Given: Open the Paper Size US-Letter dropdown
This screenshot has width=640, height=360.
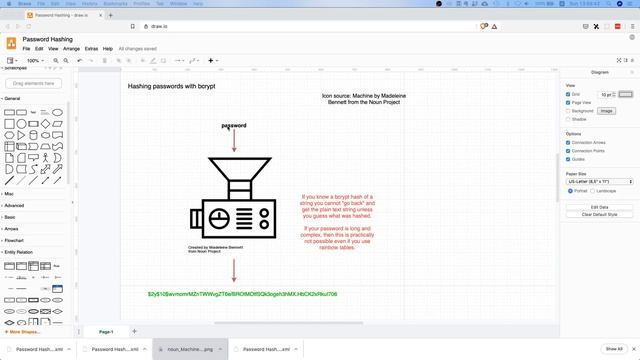Looking at the screenshot, I should point(599,182).
